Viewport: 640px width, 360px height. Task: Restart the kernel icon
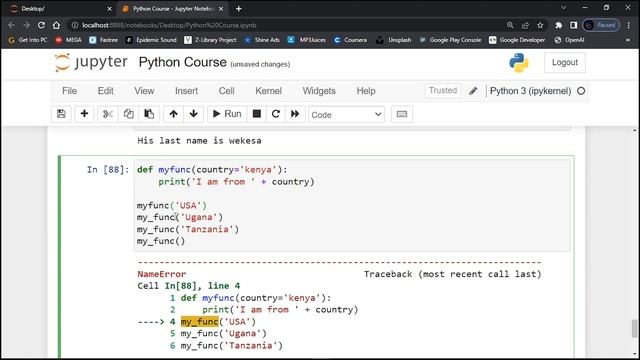click(x=276, y=114)
